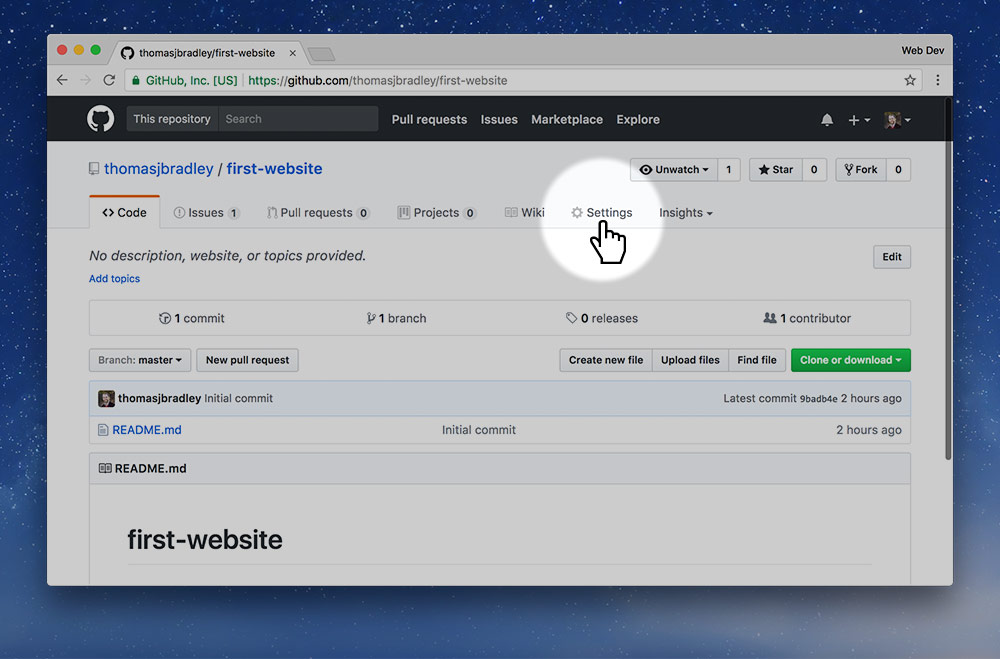Viewport: 1000px width, 659px height.
Task: Click New pull request
Action: [x=247, y=360]
